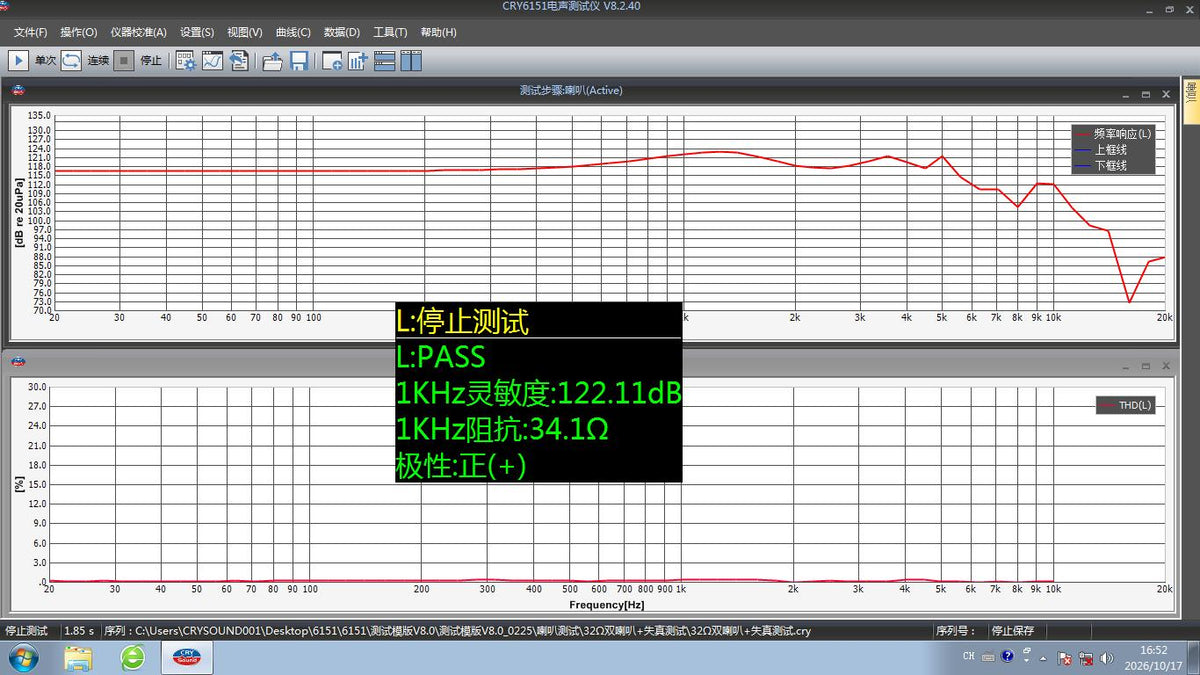
Task: Click the 1KHz阻抗 34.1Ω reading
Action: (503, 430)
